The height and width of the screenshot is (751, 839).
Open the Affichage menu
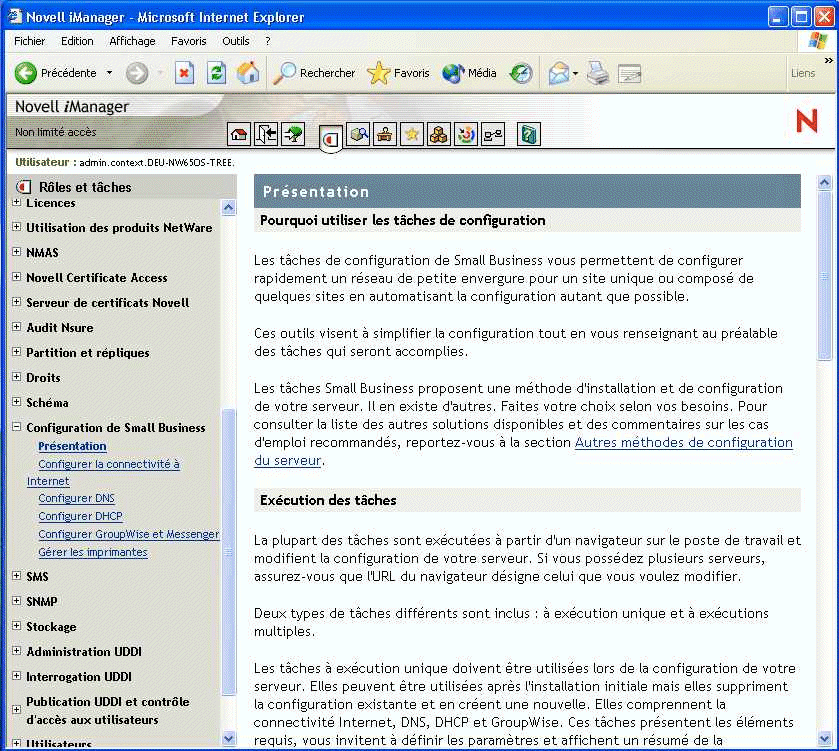[132, 41]
